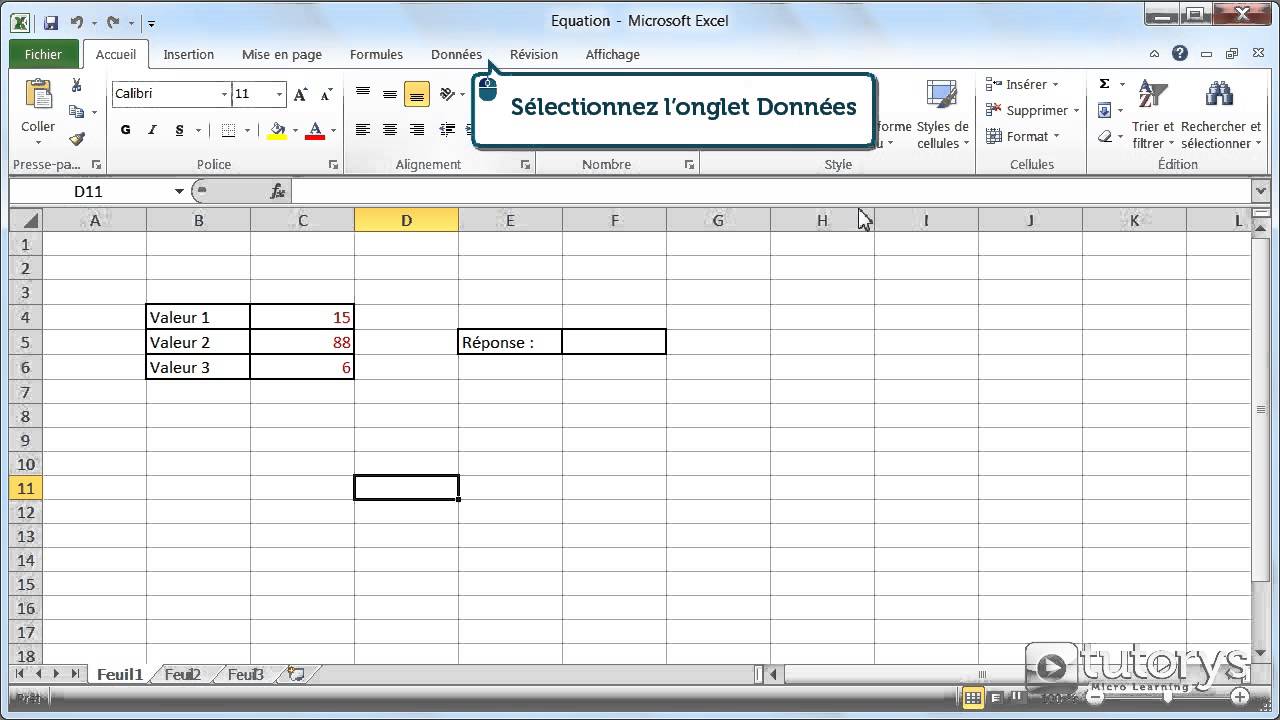1280x720 pixels.
Task: Click the Format Painter brush icon
Action: click(x=76, y=139)
